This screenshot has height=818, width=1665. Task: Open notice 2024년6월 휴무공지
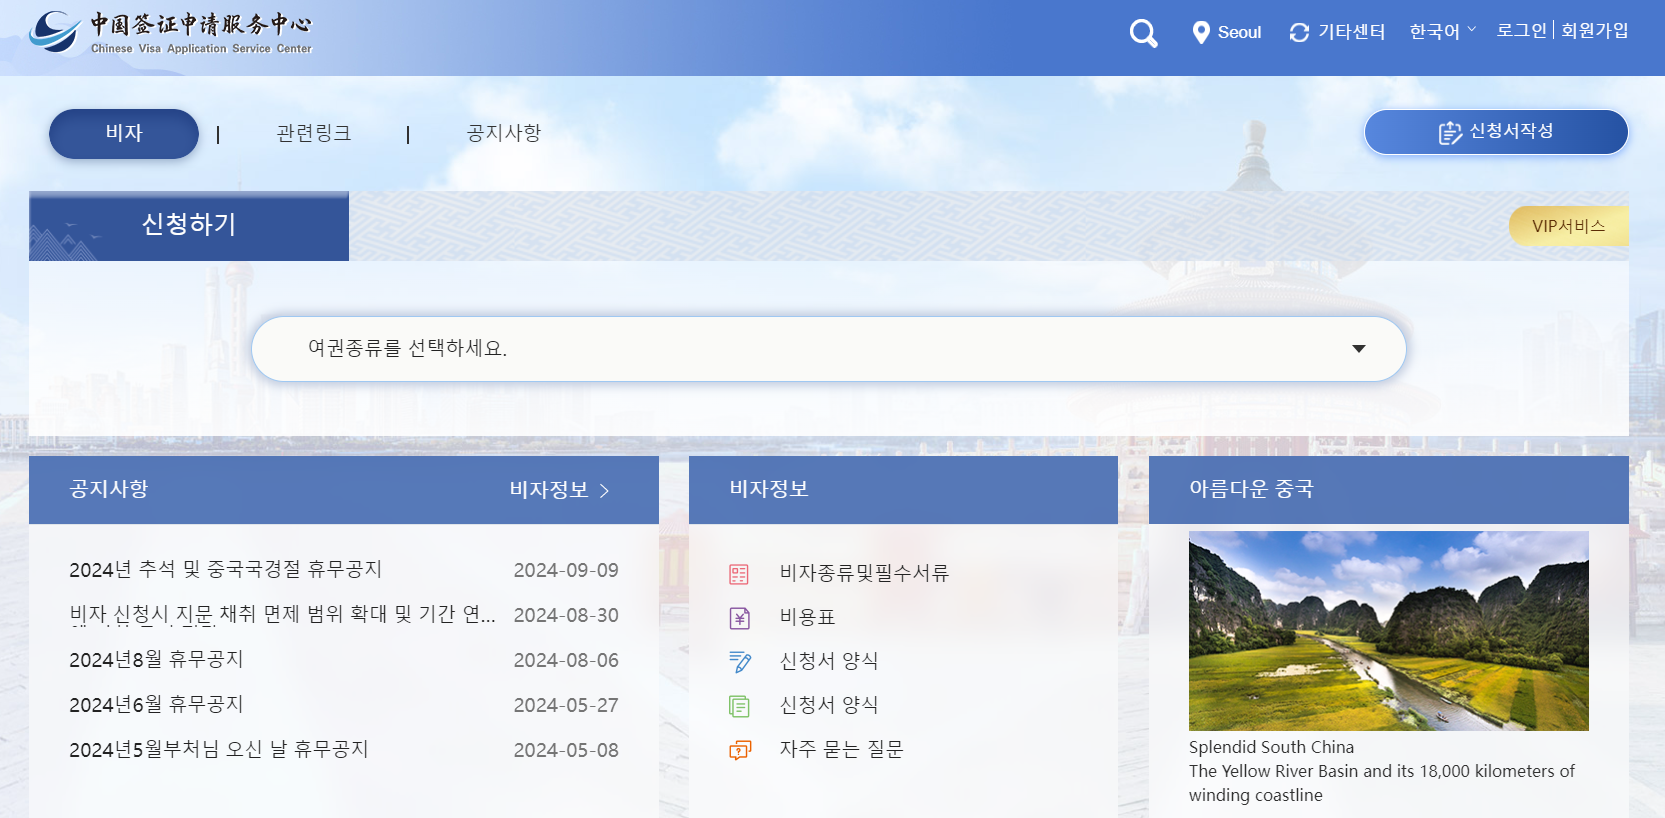[156, 705]
